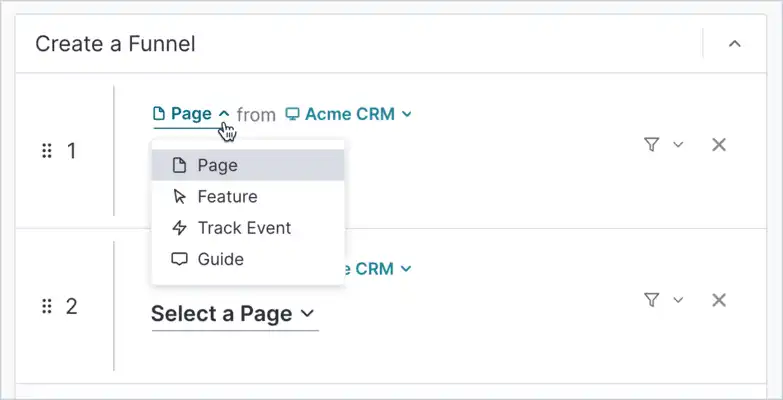
Task: Expand the filter chevron on step 2
Action: pyautogui.click(x=678, y=300)
